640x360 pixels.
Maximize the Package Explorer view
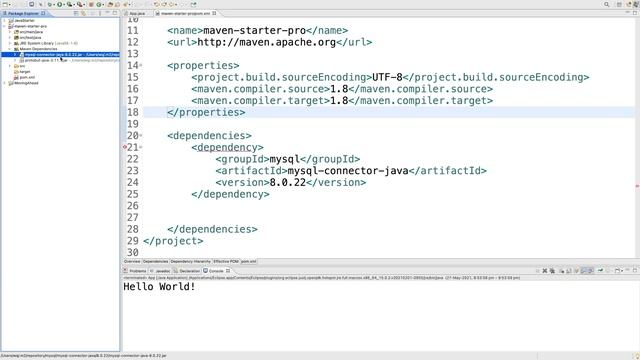tap(115, 13)
